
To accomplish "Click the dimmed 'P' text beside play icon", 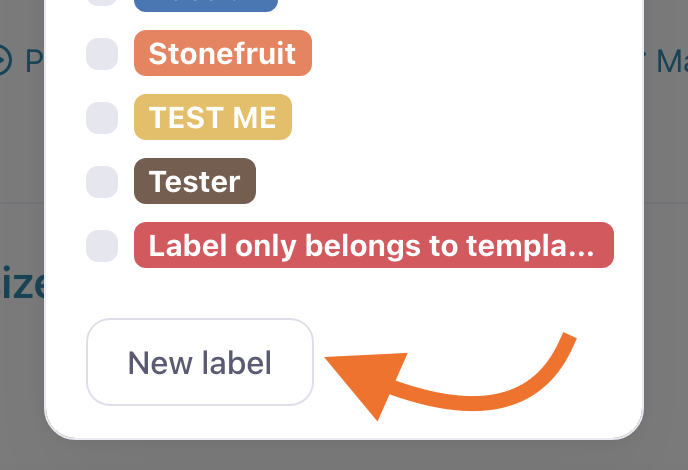I will [x=34, y=61].
